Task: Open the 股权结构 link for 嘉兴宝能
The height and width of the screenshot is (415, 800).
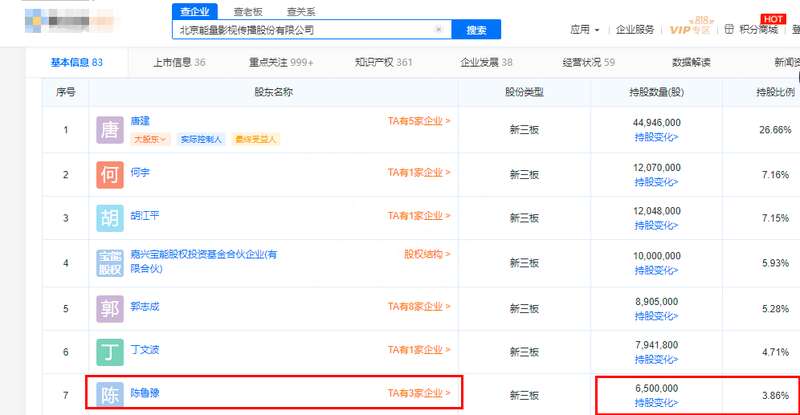Action: tap(427, 254)
